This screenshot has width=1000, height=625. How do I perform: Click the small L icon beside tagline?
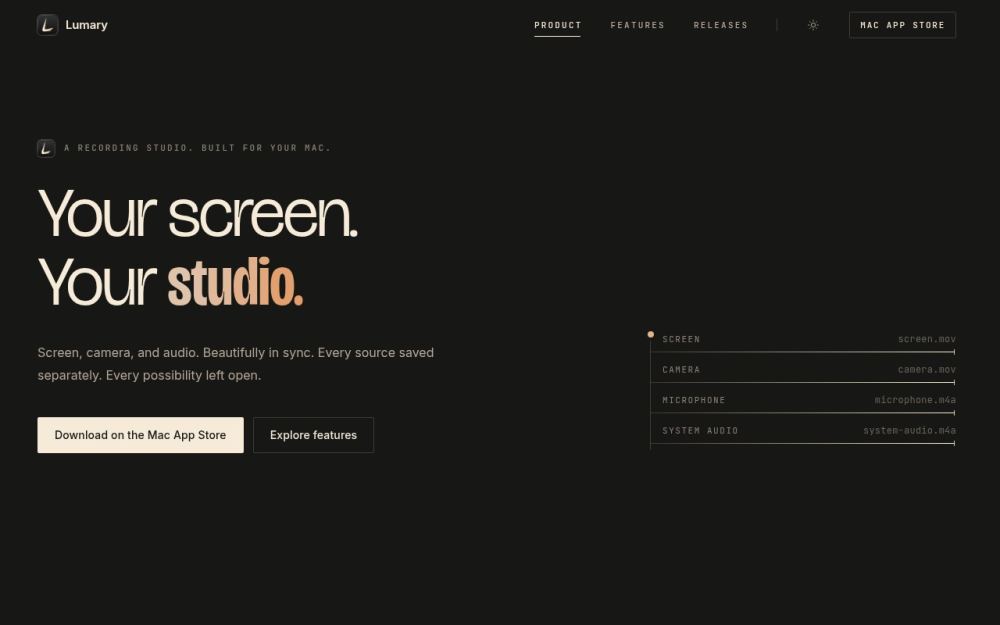[x=46, y=148]
